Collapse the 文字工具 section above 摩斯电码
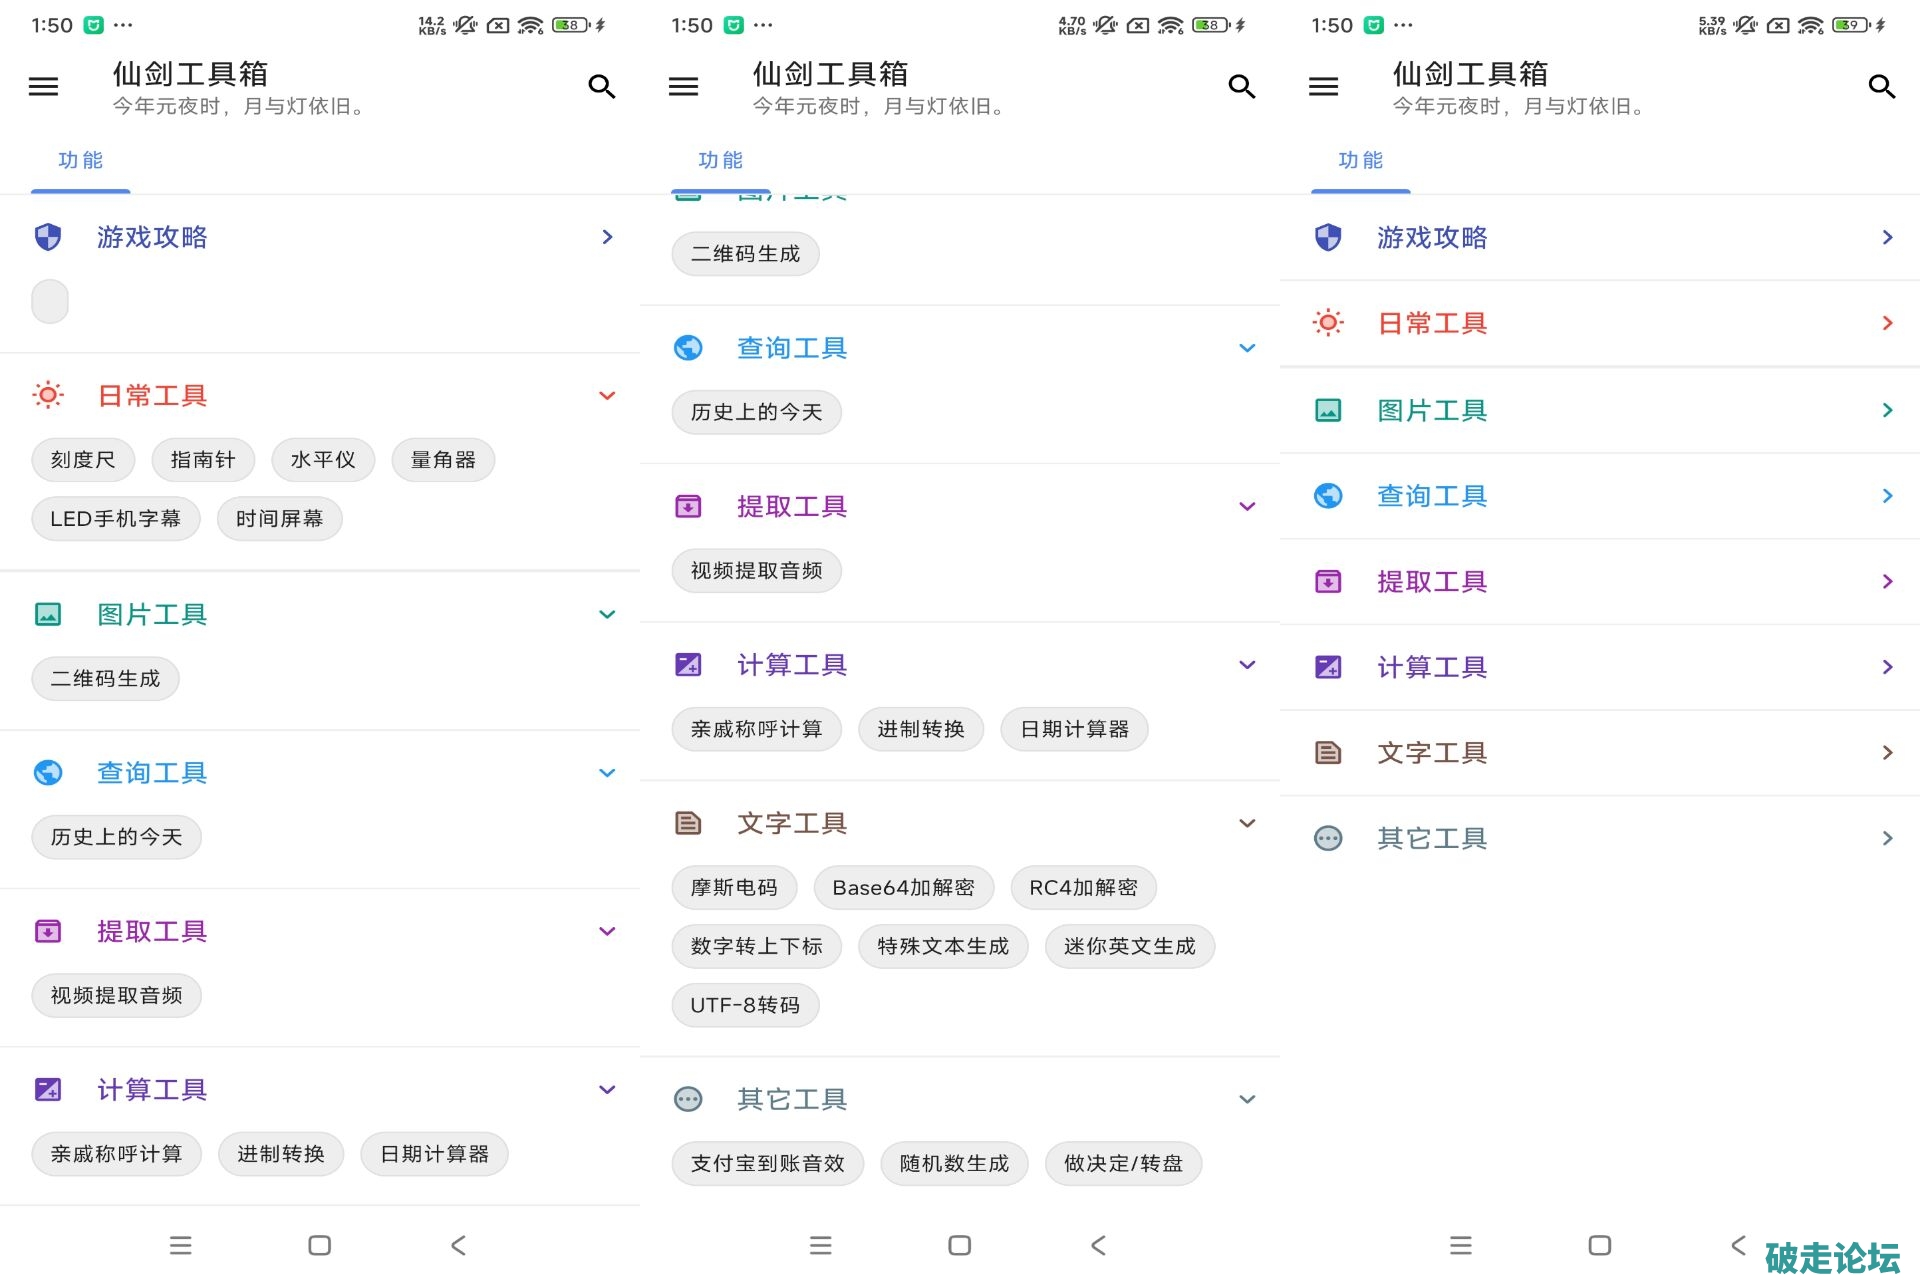Image resolution: width=1920 pixels, height=1280 pixels. coord(1247,823)
